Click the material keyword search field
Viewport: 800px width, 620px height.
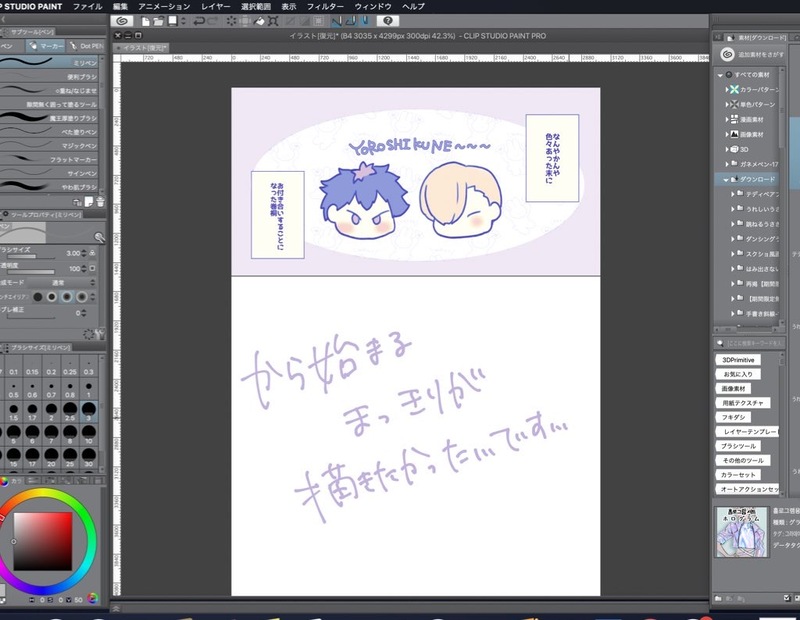click(753, 343)
